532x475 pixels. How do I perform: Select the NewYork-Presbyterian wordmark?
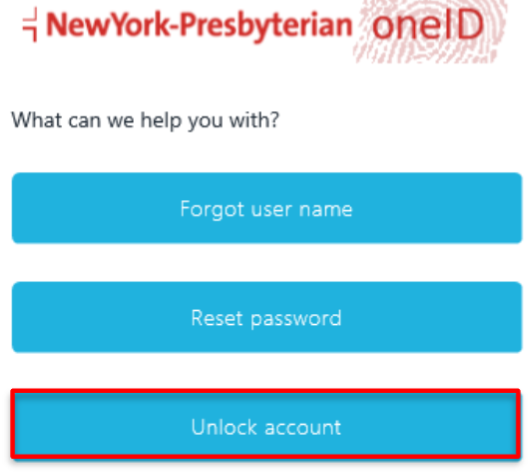tap(199, 26)
